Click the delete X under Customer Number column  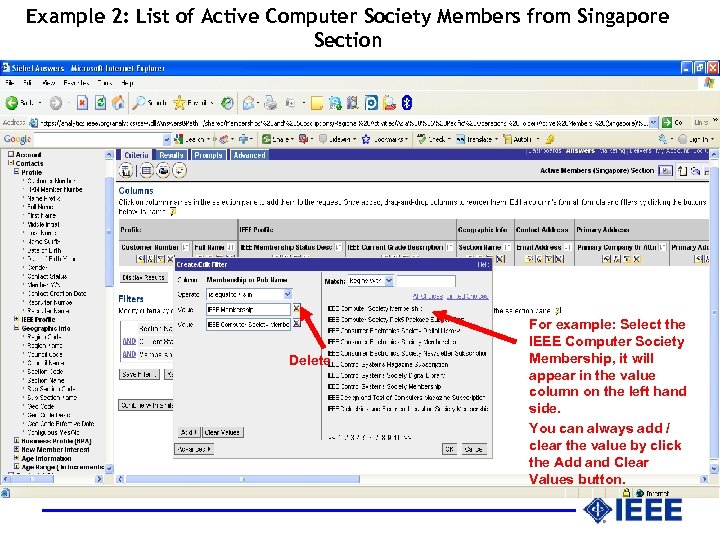coord(170,259)
